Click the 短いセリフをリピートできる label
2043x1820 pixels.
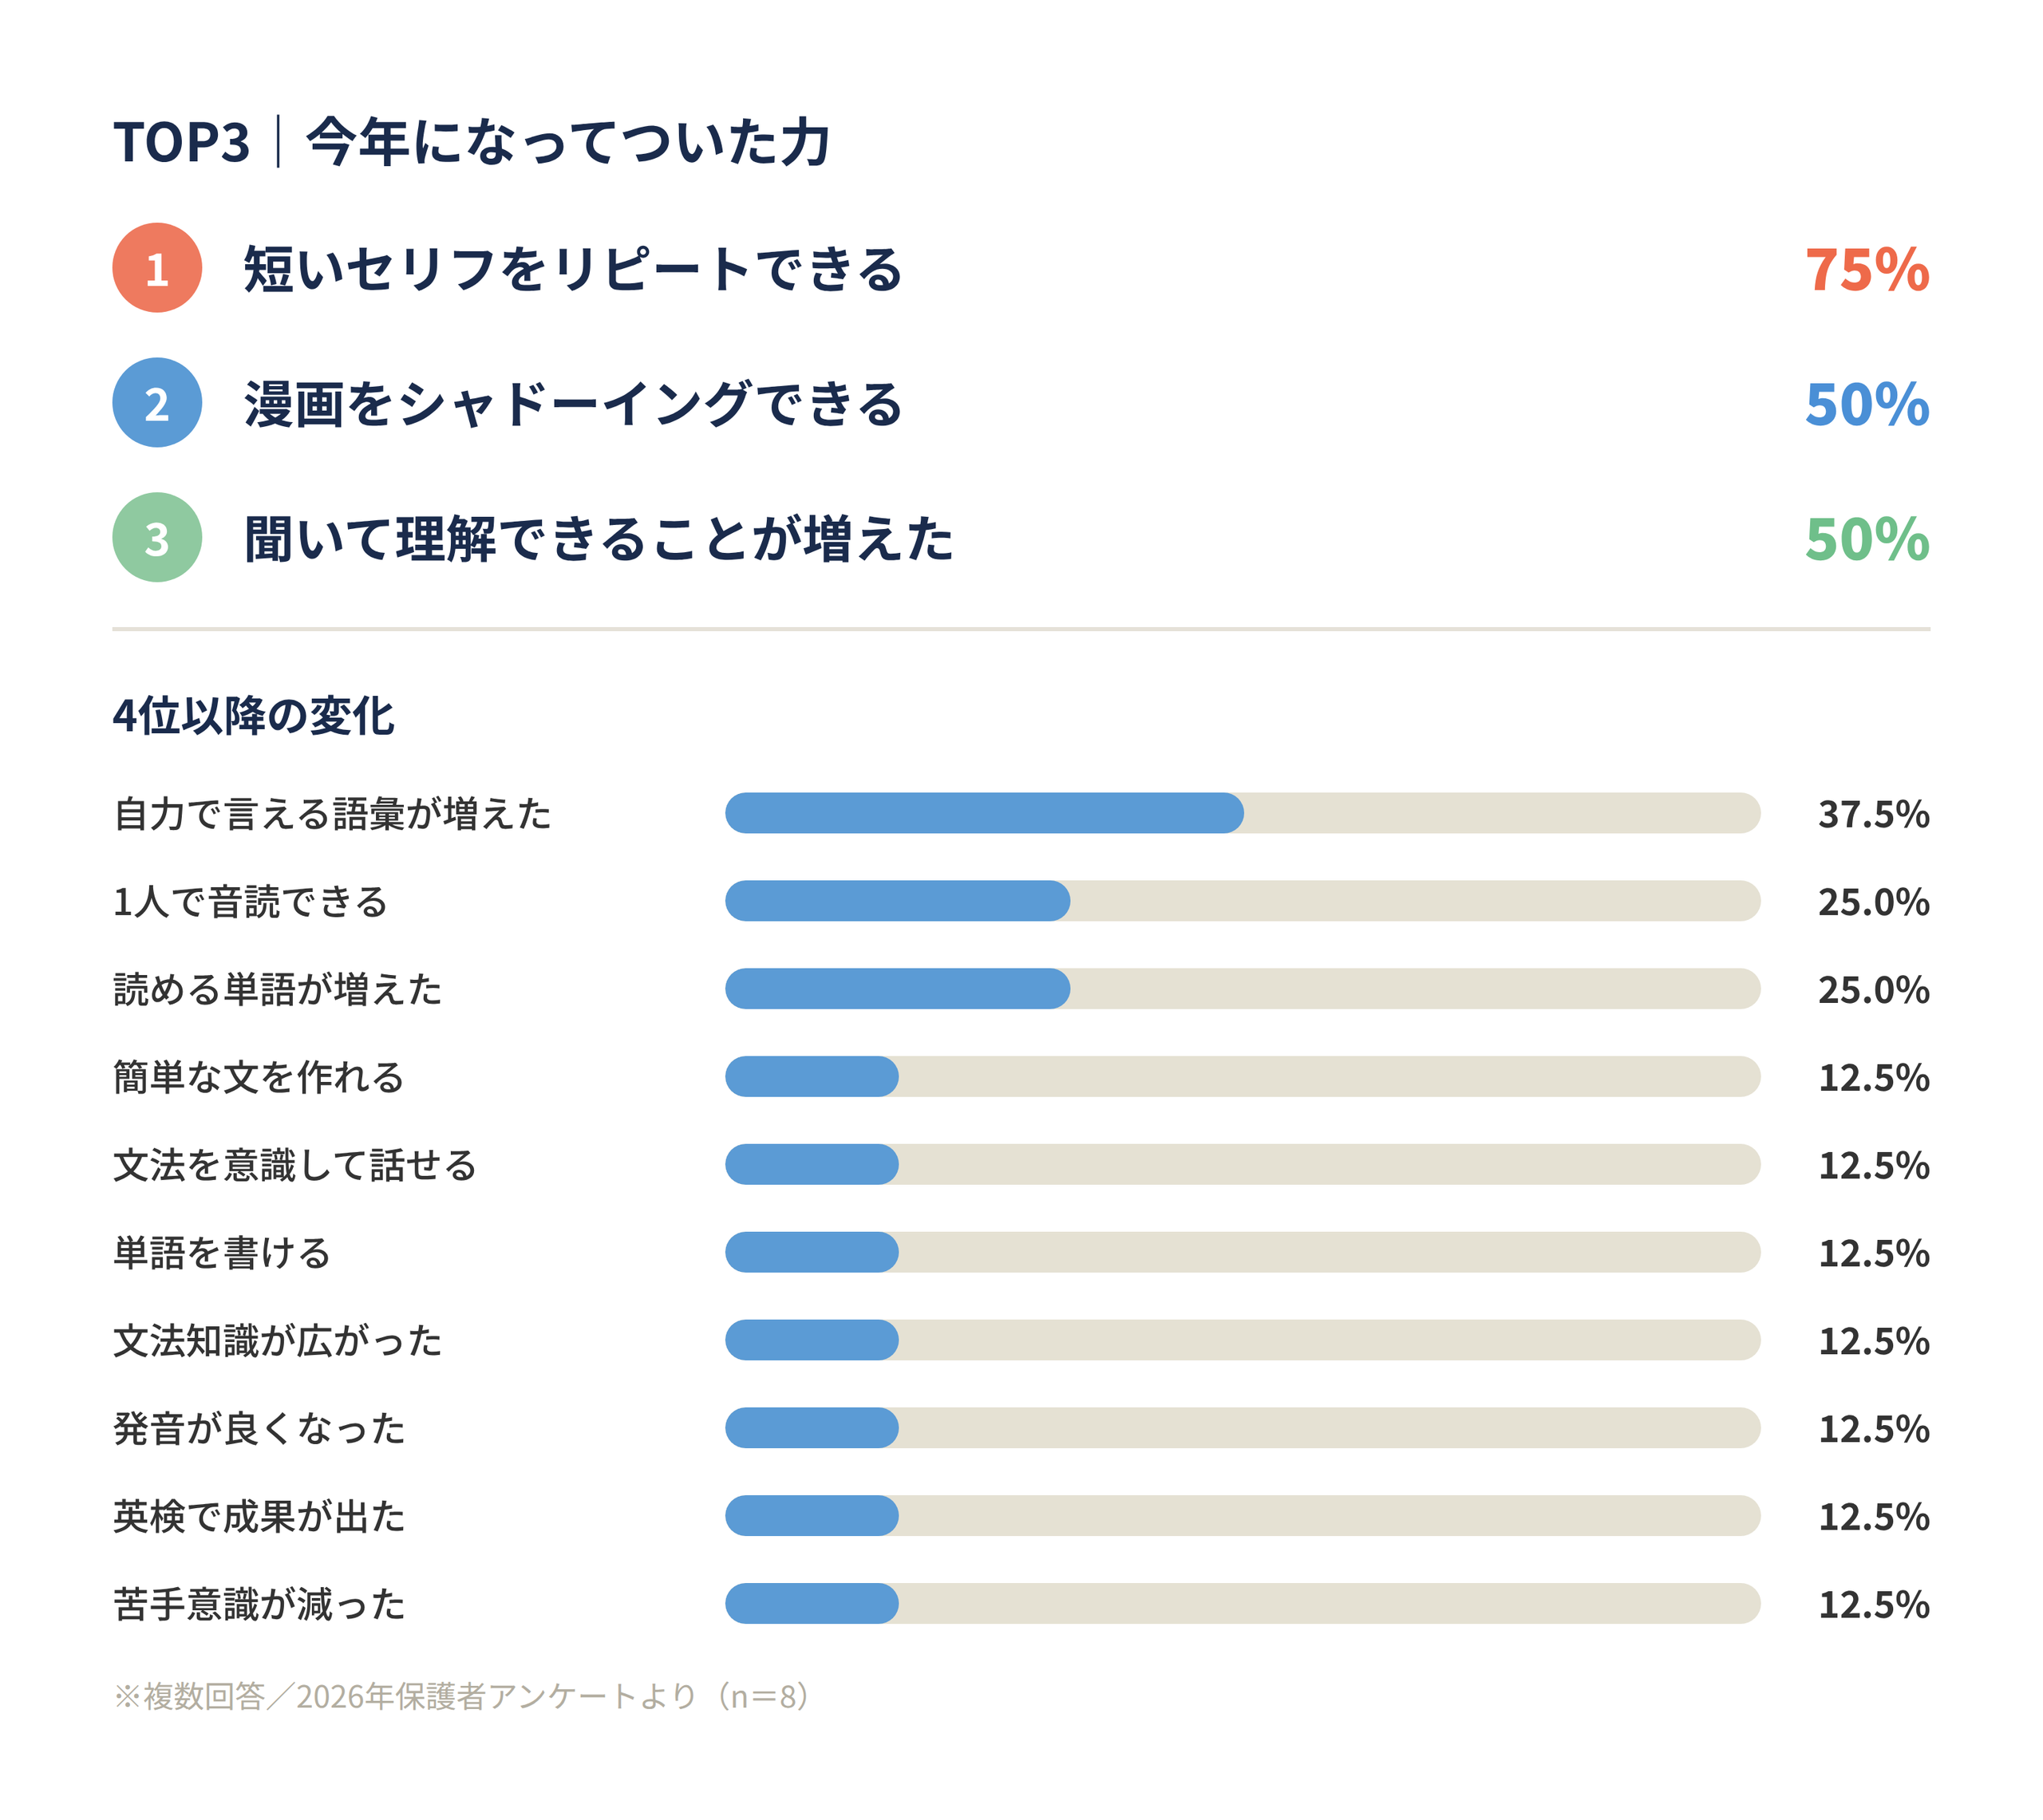(x=573, y=269)
